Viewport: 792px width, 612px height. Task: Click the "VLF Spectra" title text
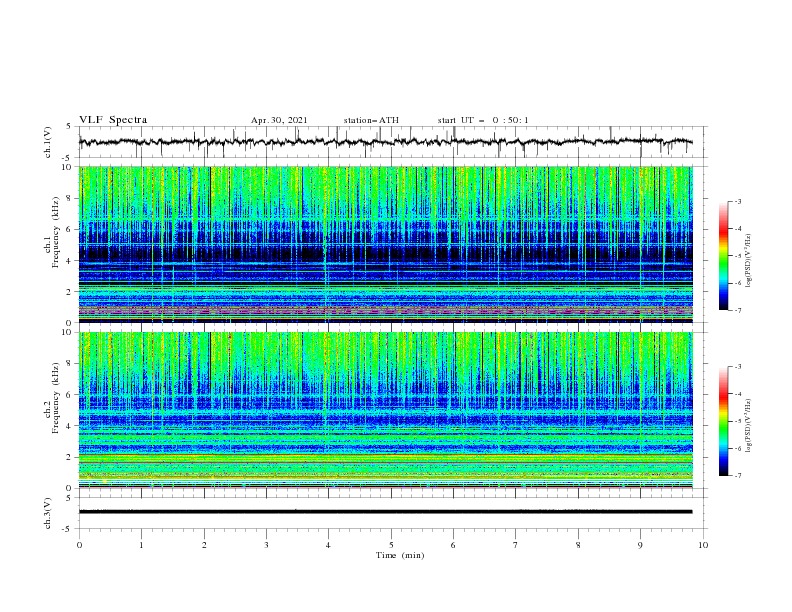pyautogui.click(x=113, y=120)
